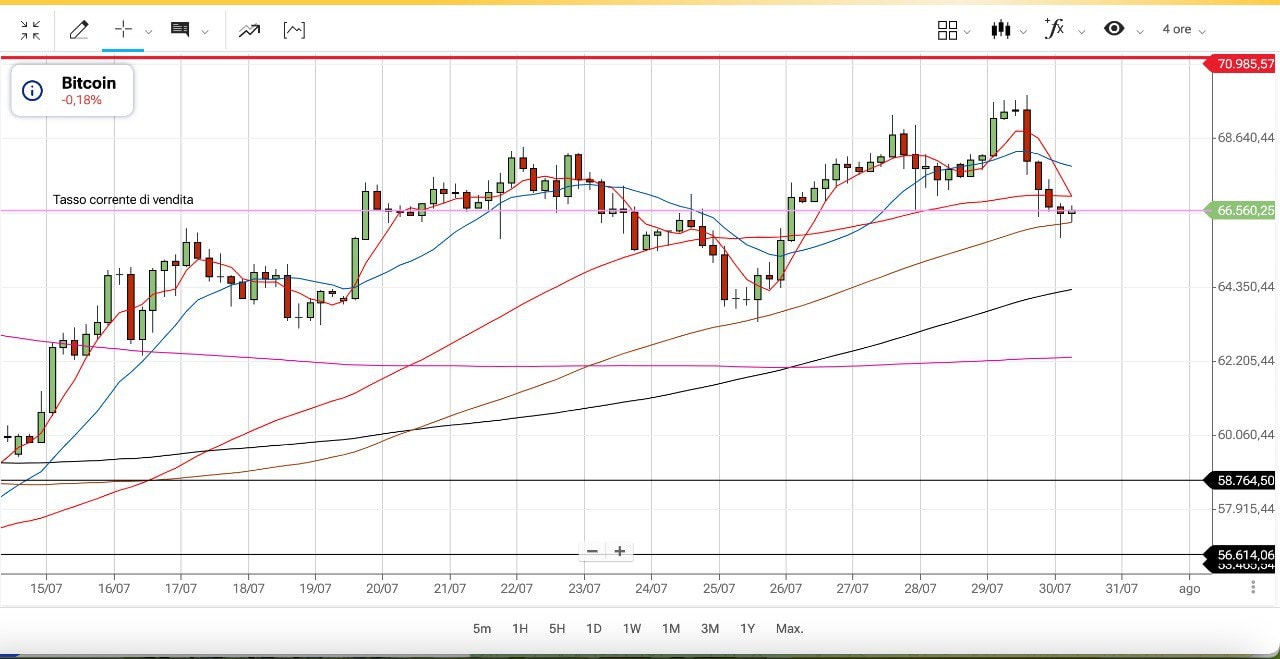Expand the chevron next to the comment tool
This screenshot has width=1280, height=659.
(205, 31)
